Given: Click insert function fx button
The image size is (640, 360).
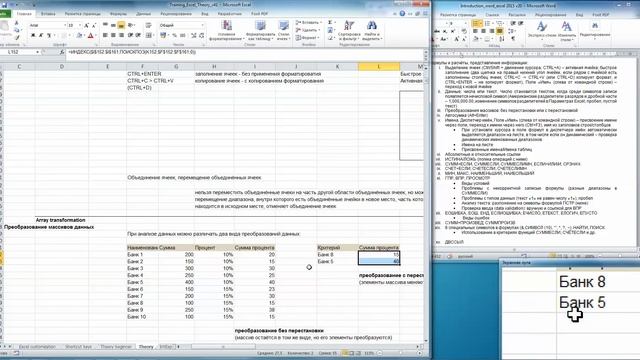Looking at the screenshot, I should [x=62, y=52].
